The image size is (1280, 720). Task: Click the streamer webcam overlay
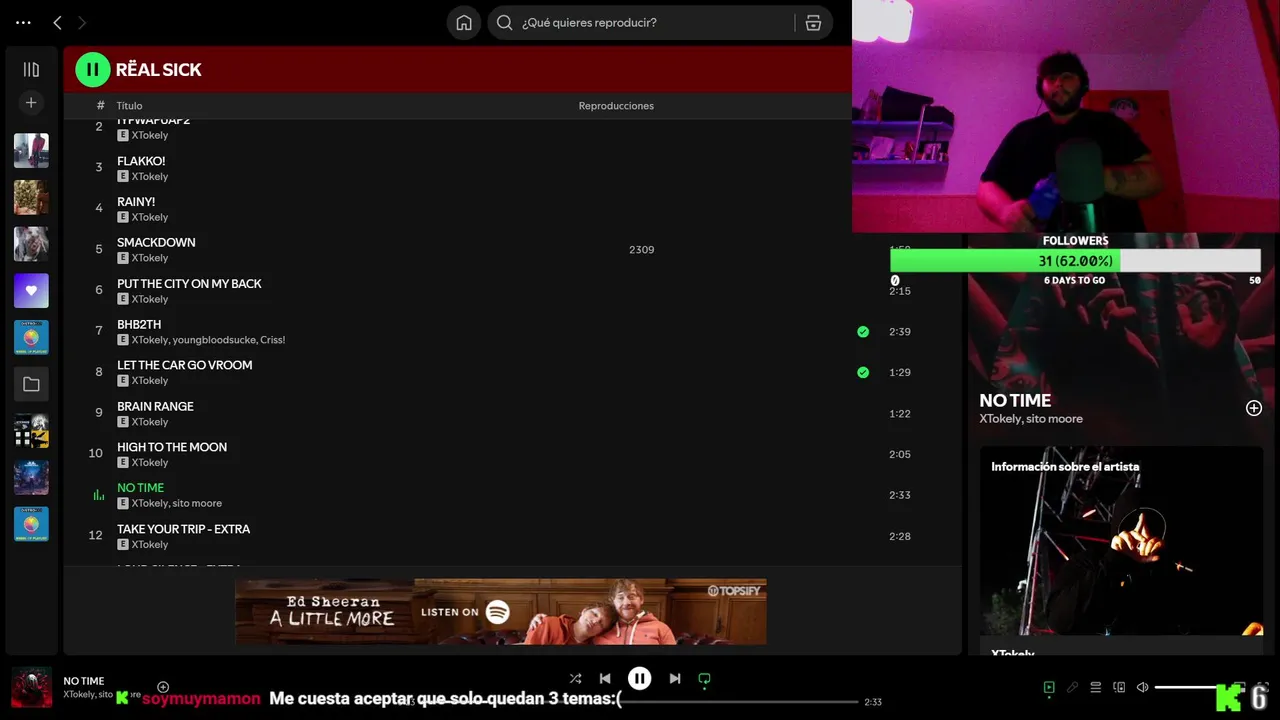coord(1066,116)
